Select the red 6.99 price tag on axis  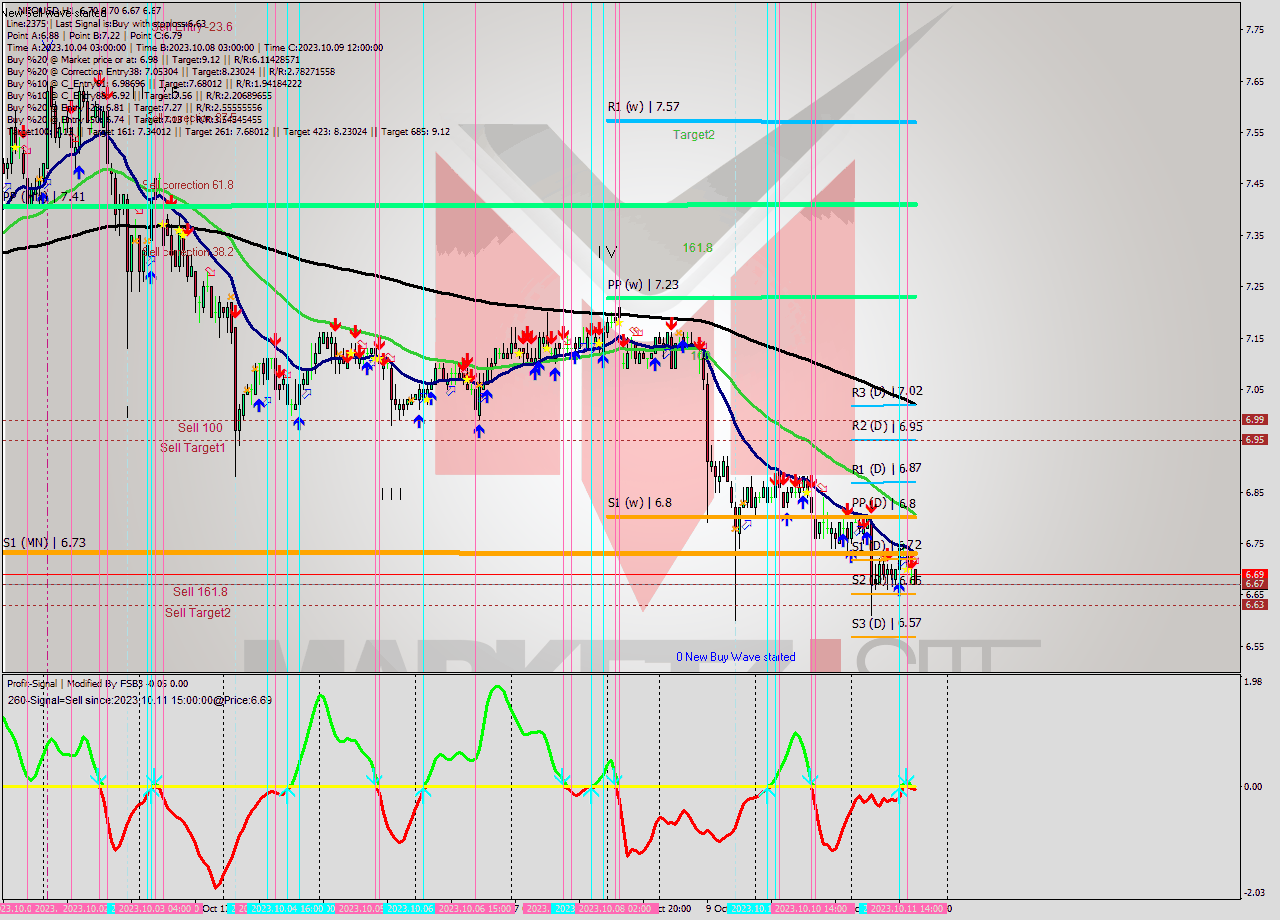pos(1254,420)
